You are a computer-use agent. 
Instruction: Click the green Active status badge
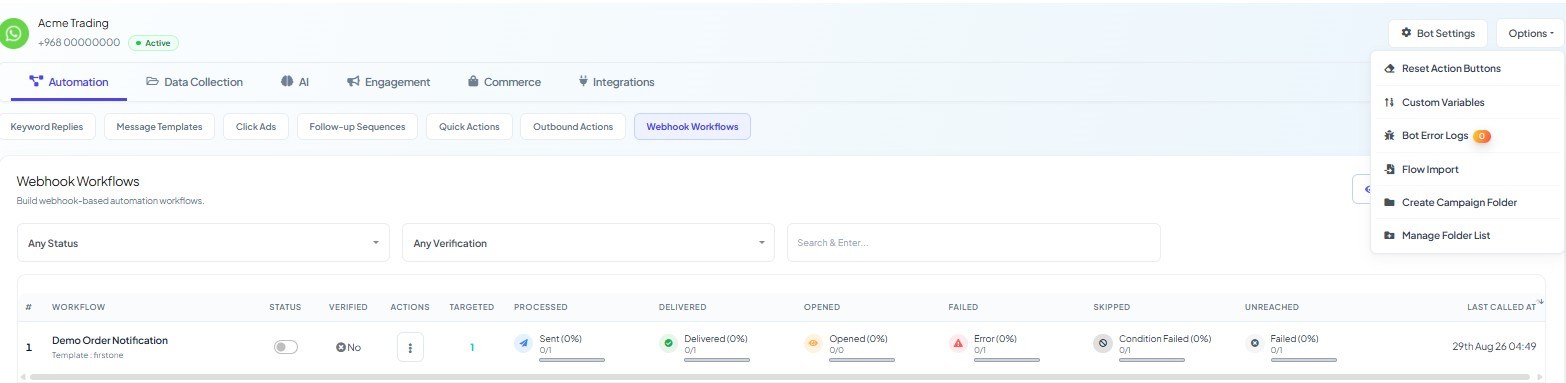[154, 43]
